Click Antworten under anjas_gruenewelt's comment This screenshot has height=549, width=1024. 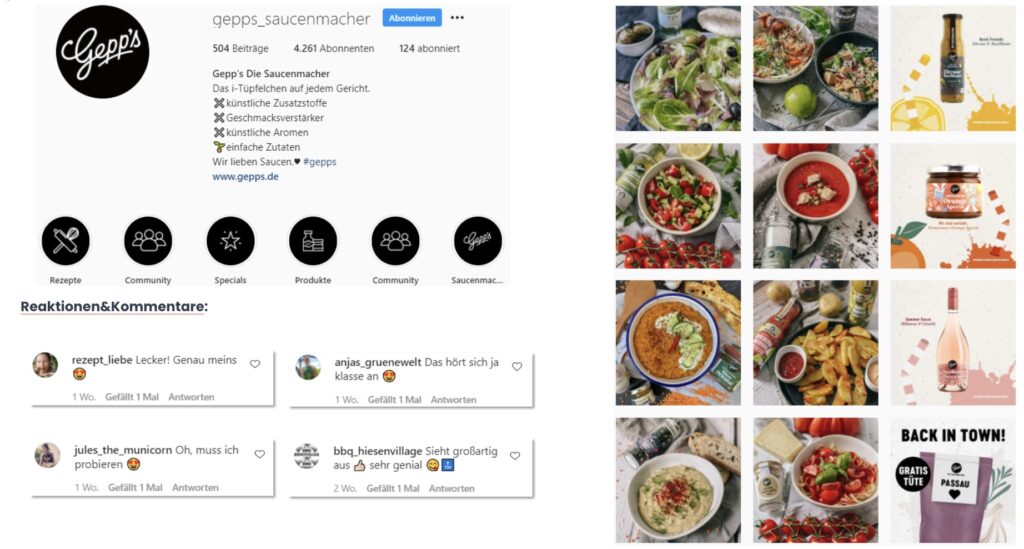(x=453, y=400)
